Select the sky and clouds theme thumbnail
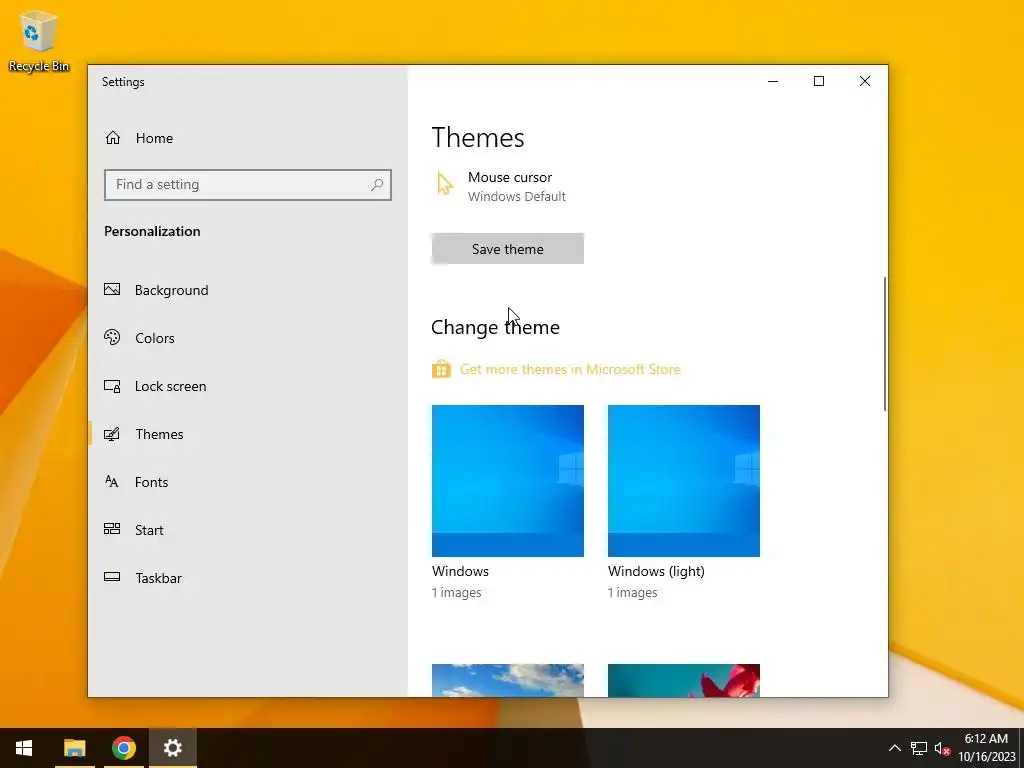Image resolution: width=1024 pixels, height=768 pixels. pyautogui.click(x=507, y=680)
